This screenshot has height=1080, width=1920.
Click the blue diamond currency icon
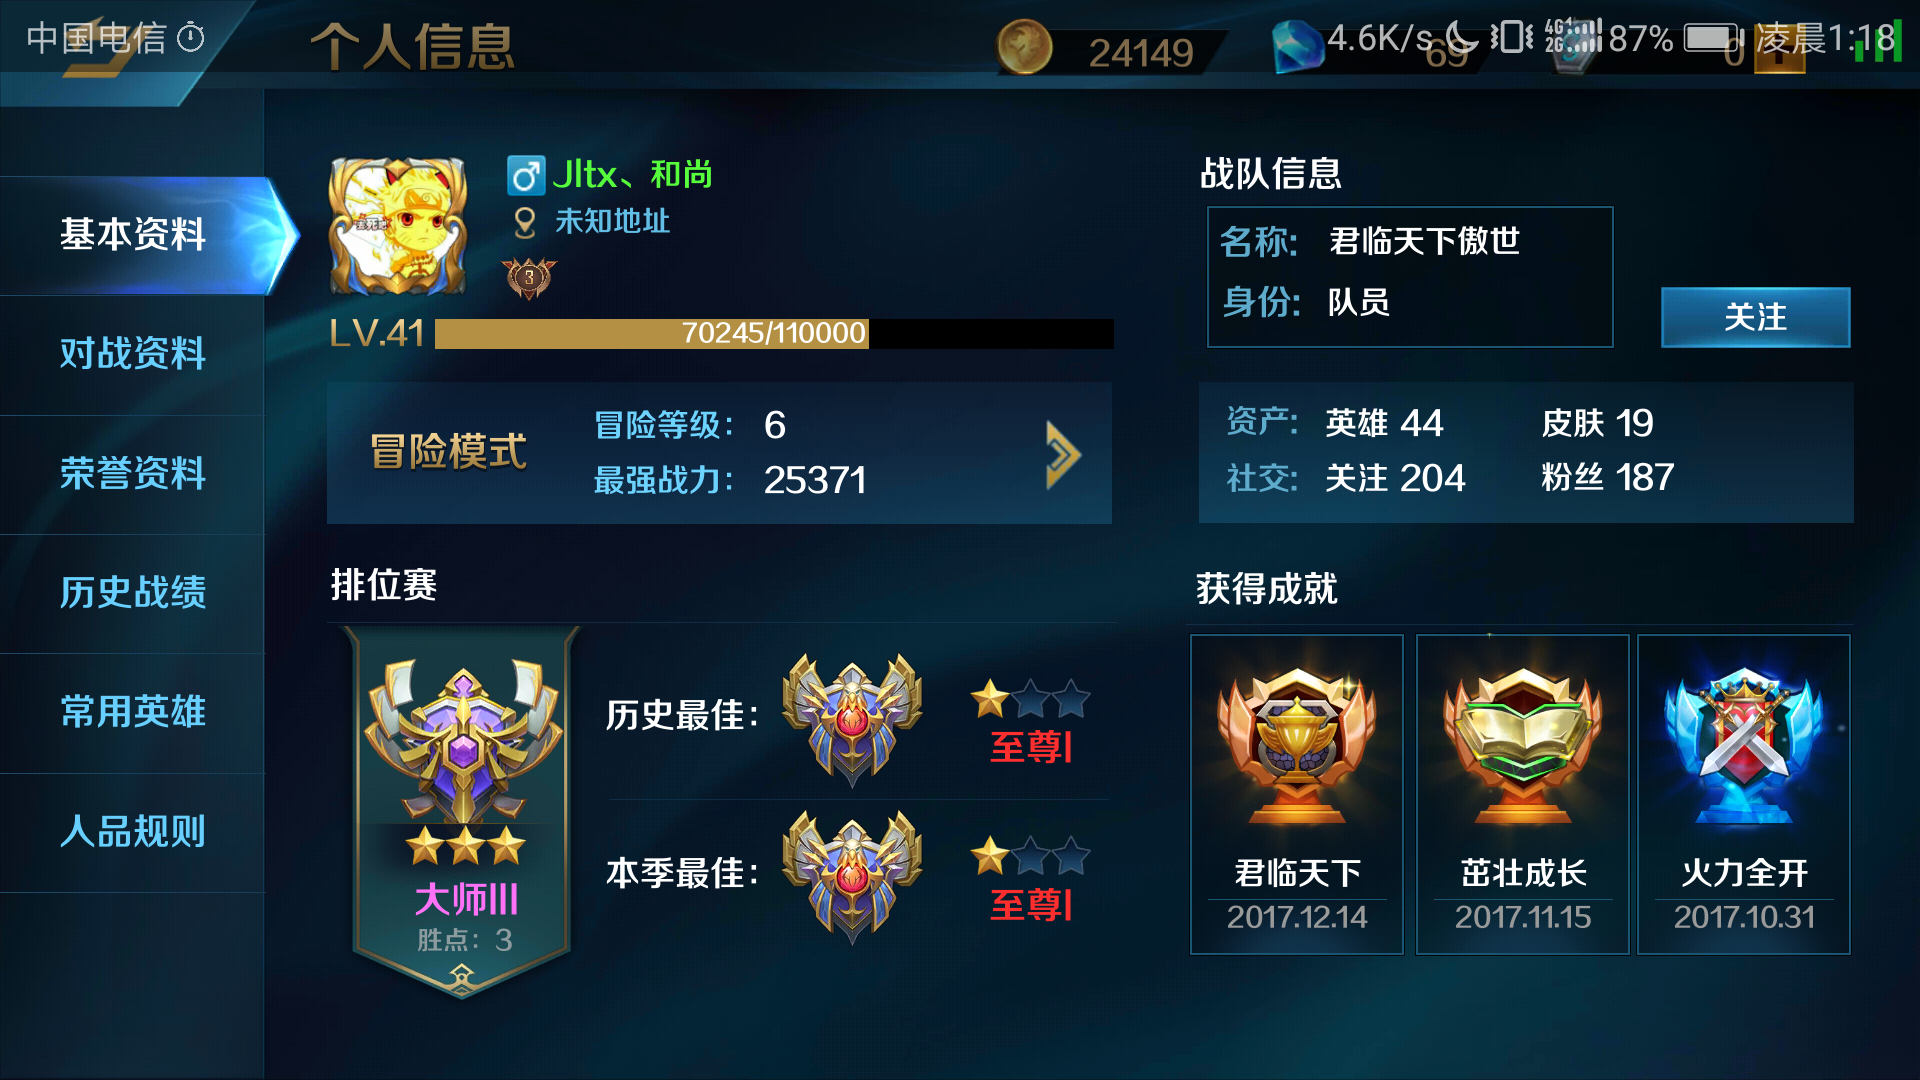pyautogui.click(x=1298, y=47)
